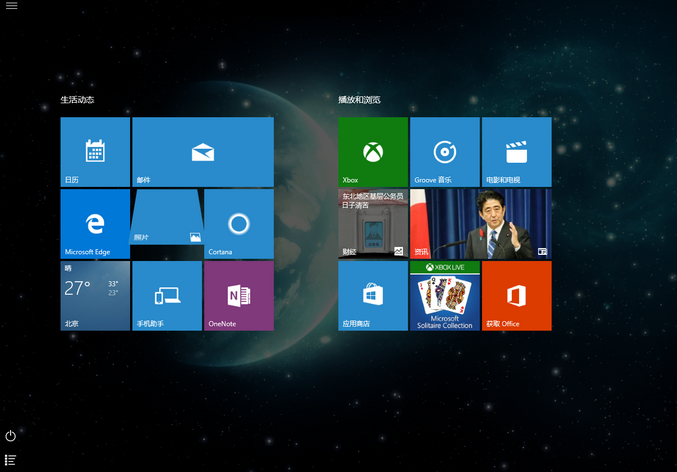
Task: Launch Microsoft Solitaire Collection tile
Action: click(x=445, y=296)
